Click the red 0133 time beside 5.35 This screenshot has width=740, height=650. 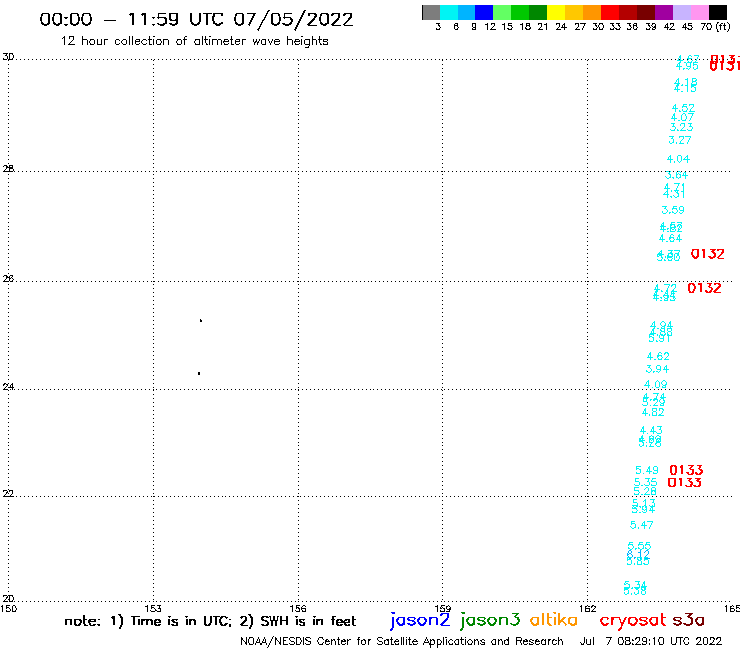tap(684, 482)
